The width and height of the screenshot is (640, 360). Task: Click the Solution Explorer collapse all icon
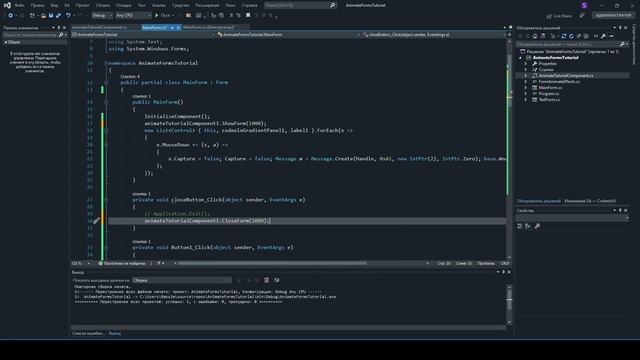(x=578, y=36)
